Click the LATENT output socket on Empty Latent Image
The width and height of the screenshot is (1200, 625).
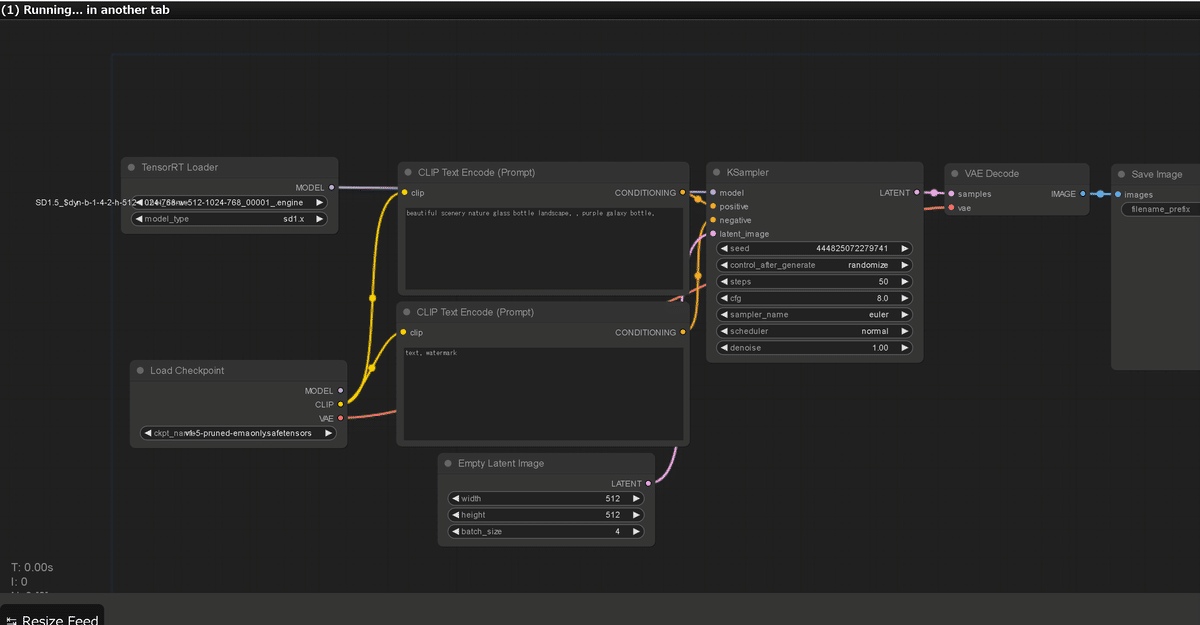tap(648, 483)
